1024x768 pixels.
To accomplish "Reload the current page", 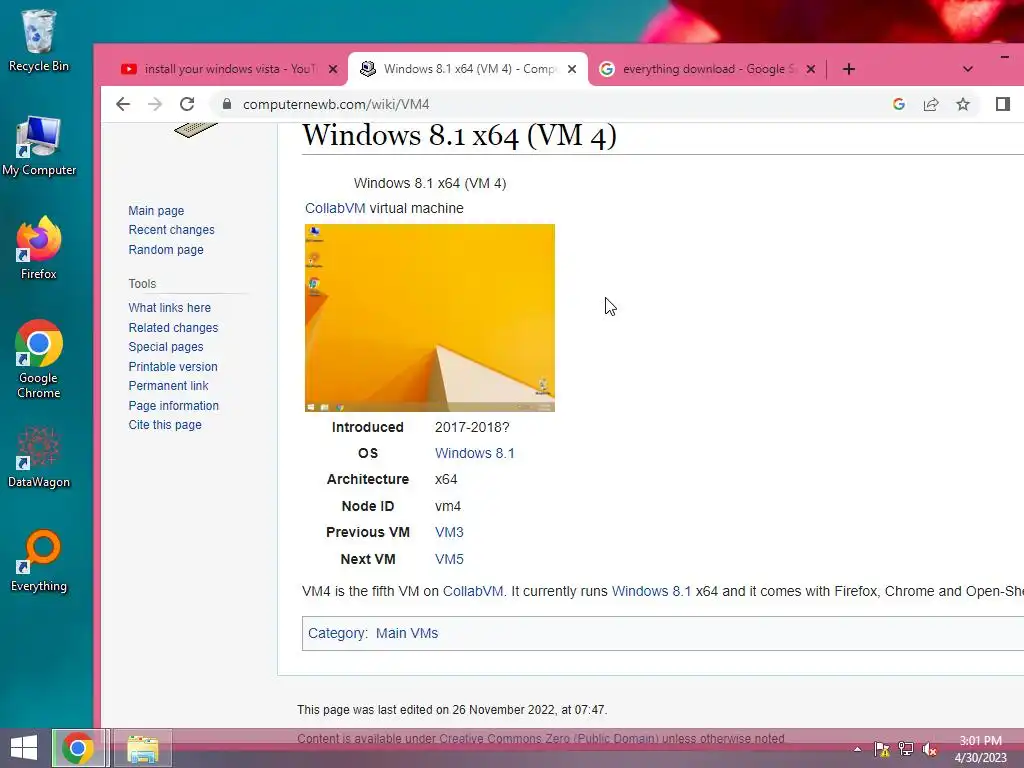I will click(187, 104).
